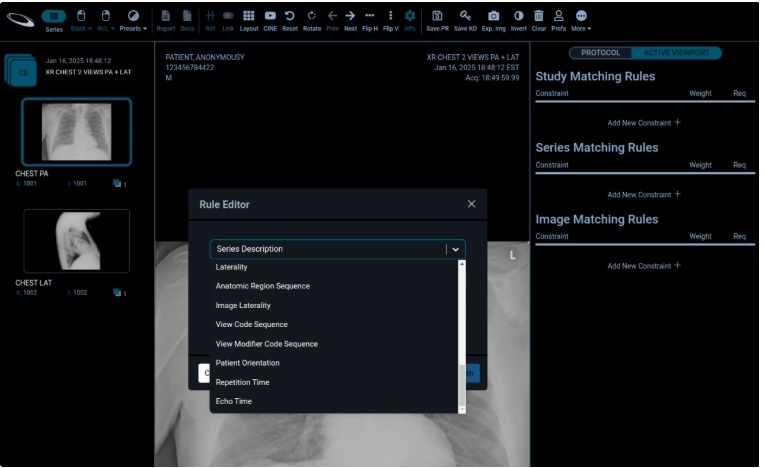
Task: Choose View Modifier Code Sequence option
Action: pyautogui.click(x=334, y=344)
